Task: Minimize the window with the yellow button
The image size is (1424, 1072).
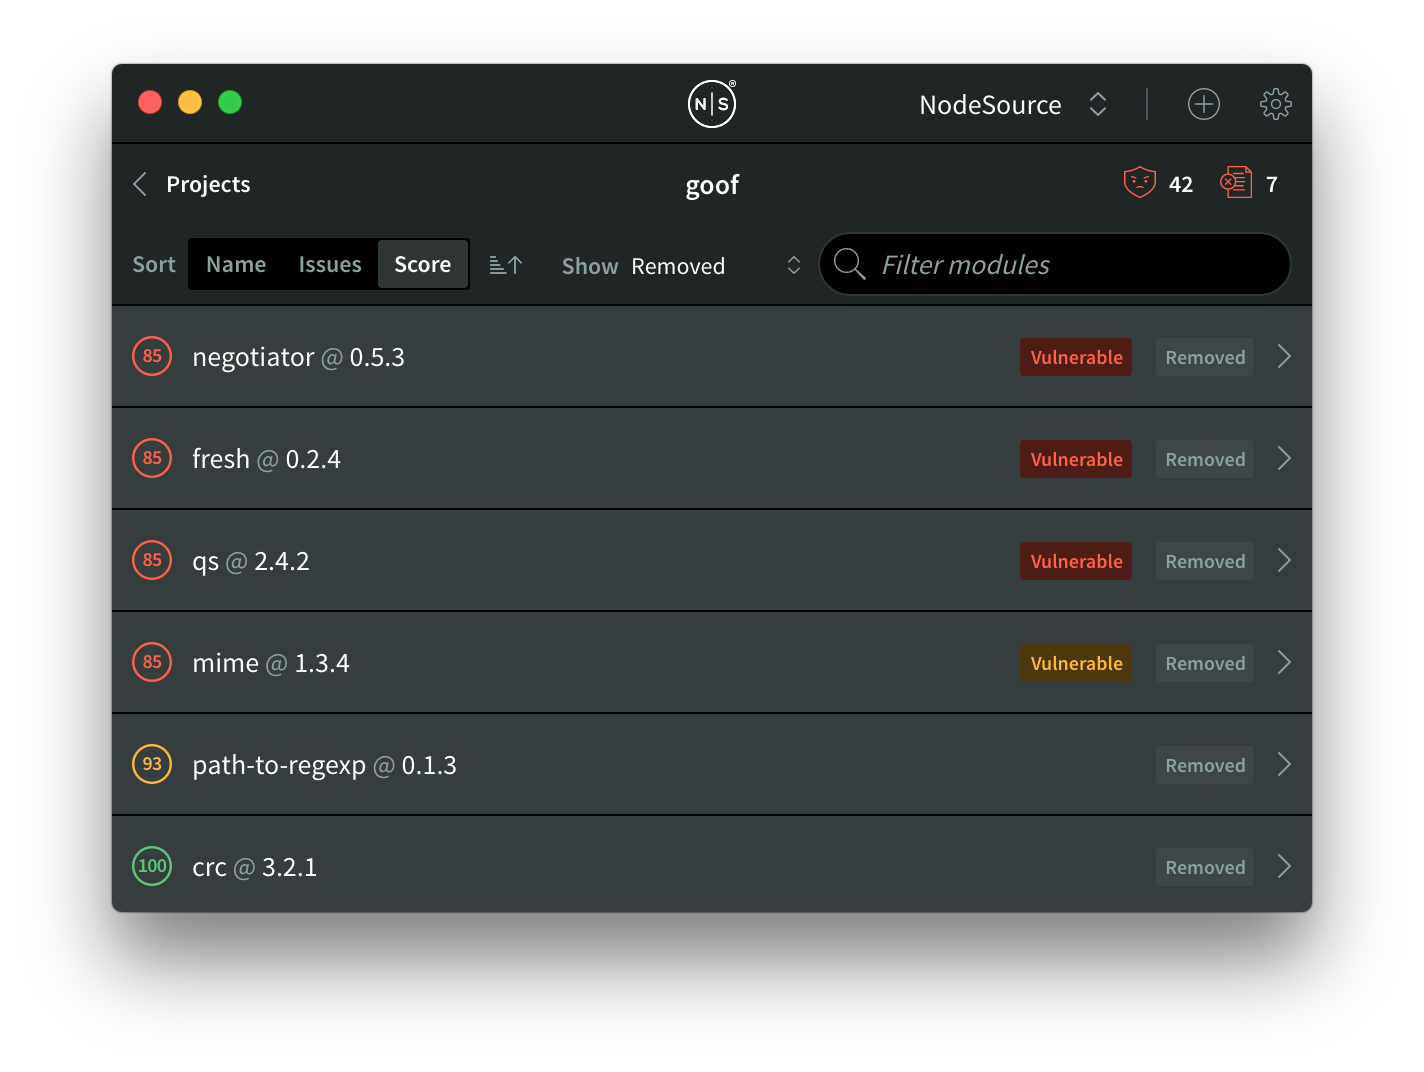Action: 190,102
